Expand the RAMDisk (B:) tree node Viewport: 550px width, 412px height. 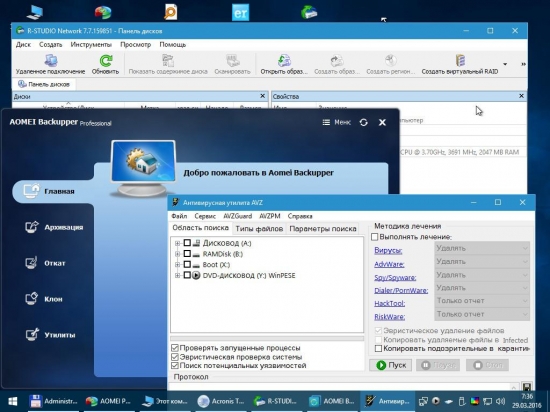(x=177, y=254)
